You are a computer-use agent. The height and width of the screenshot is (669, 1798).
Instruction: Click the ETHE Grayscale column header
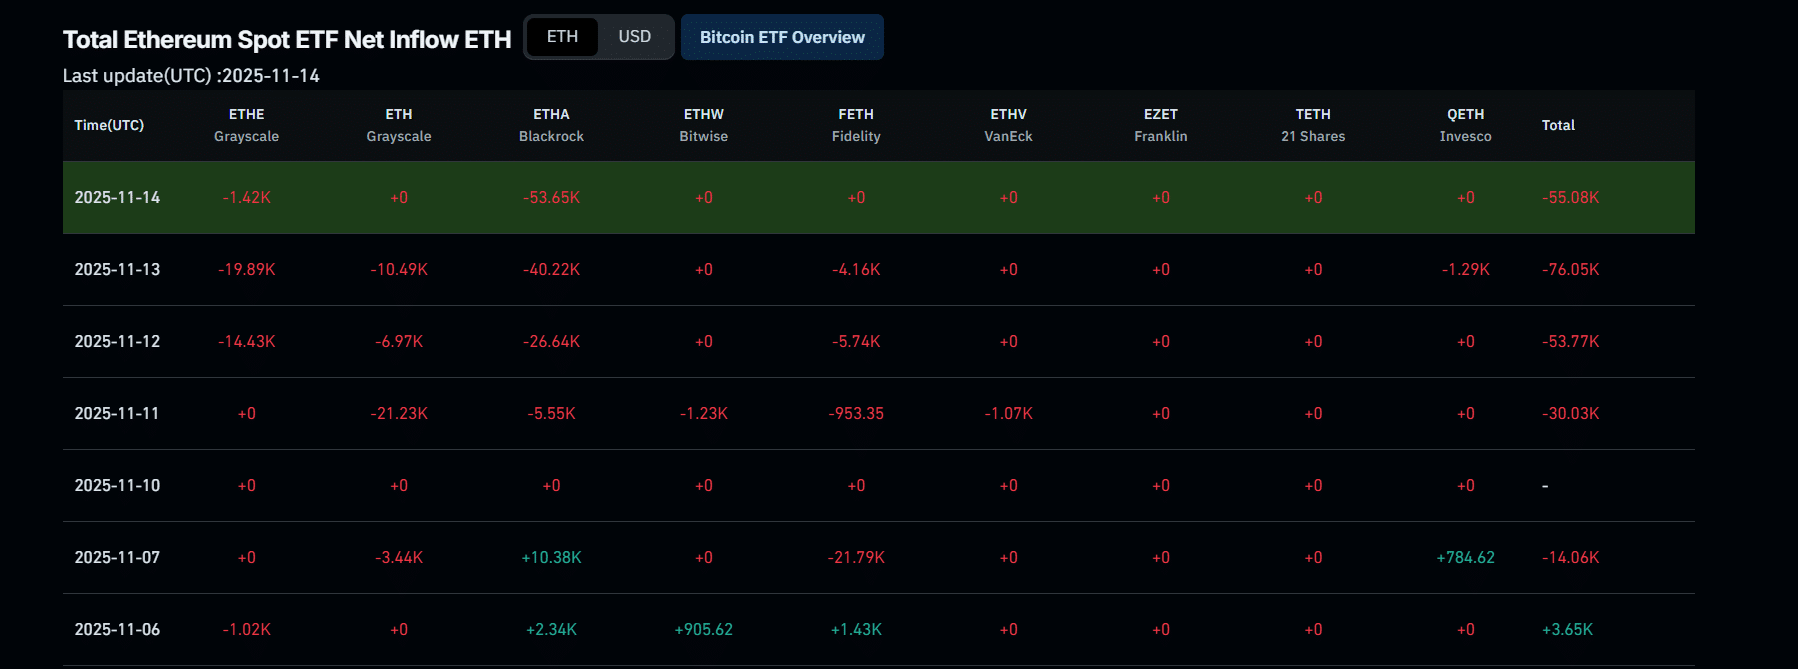[246, 125]
